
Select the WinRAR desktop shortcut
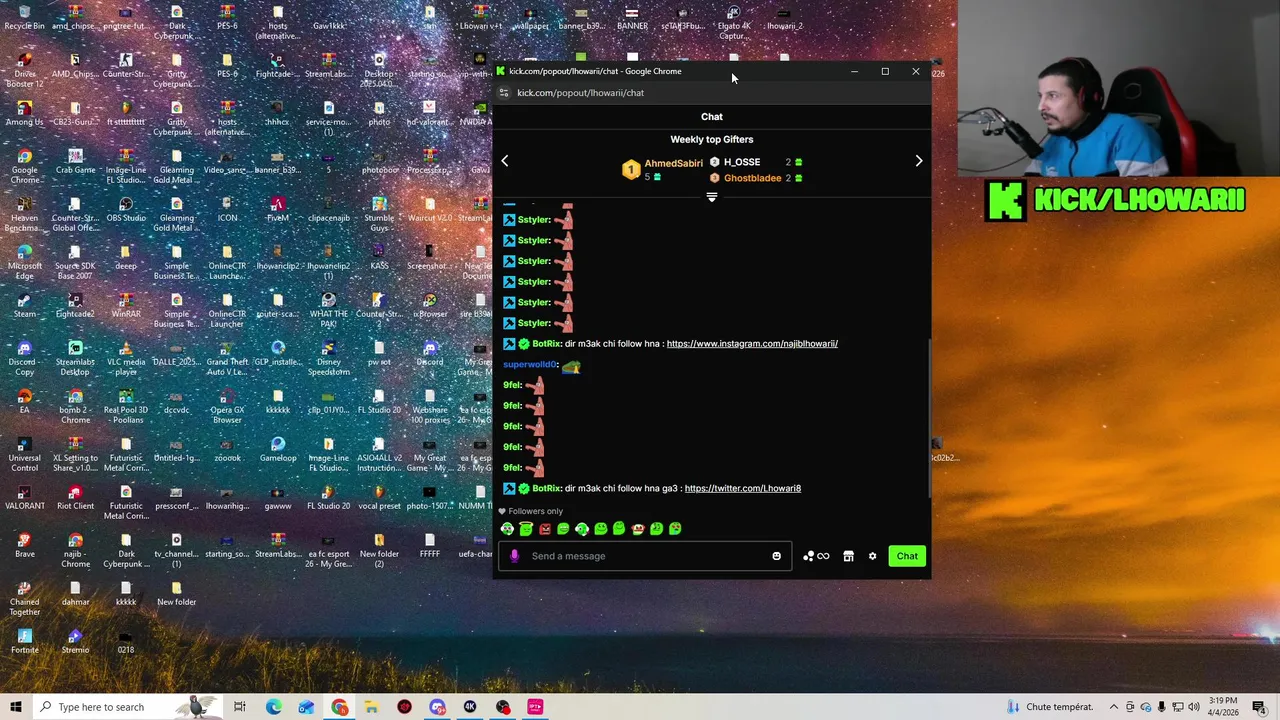[x=126, y=306]
